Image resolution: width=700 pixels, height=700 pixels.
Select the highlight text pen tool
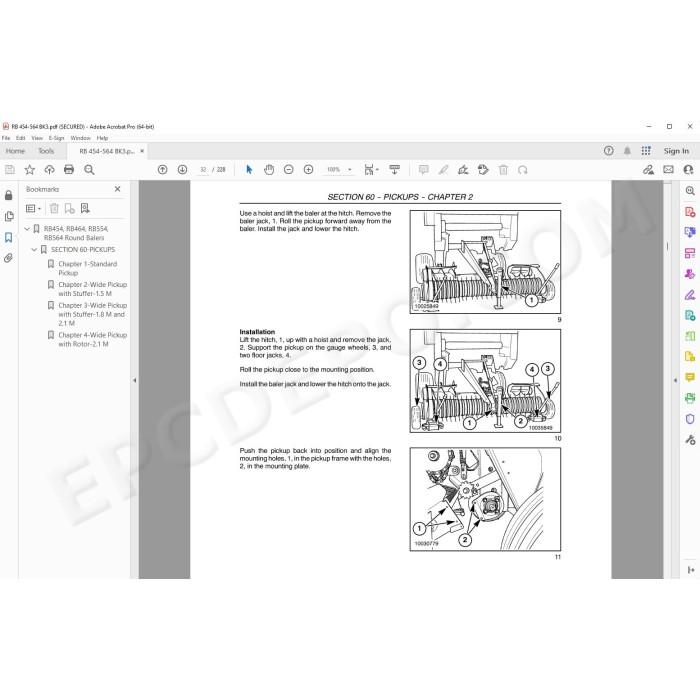coord(443,170)
